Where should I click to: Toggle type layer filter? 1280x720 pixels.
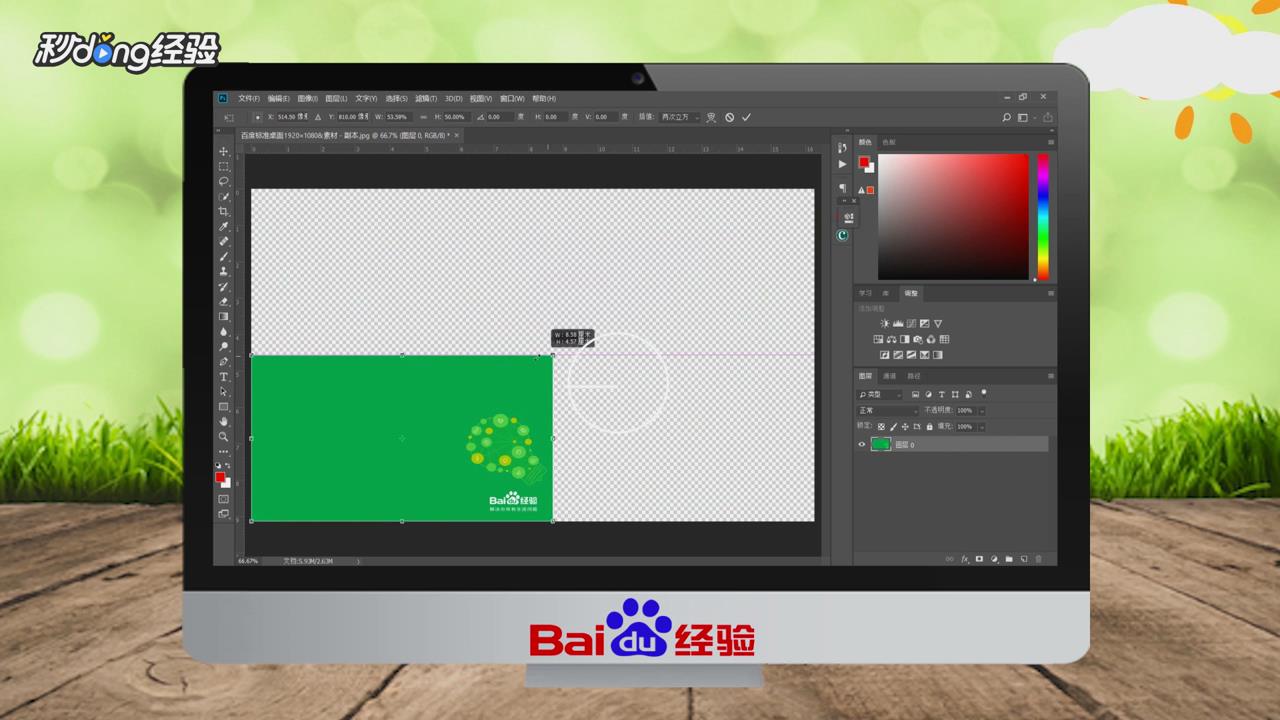click(941, 395)
